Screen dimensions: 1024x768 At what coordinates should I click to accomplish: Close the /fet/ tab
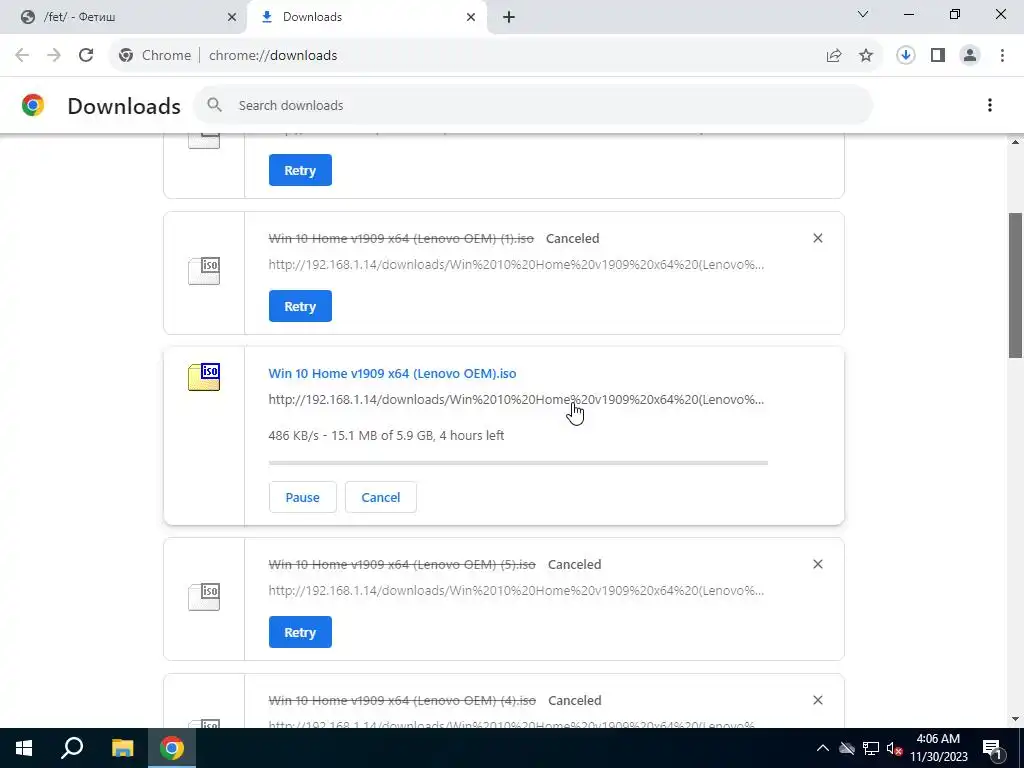232,17
